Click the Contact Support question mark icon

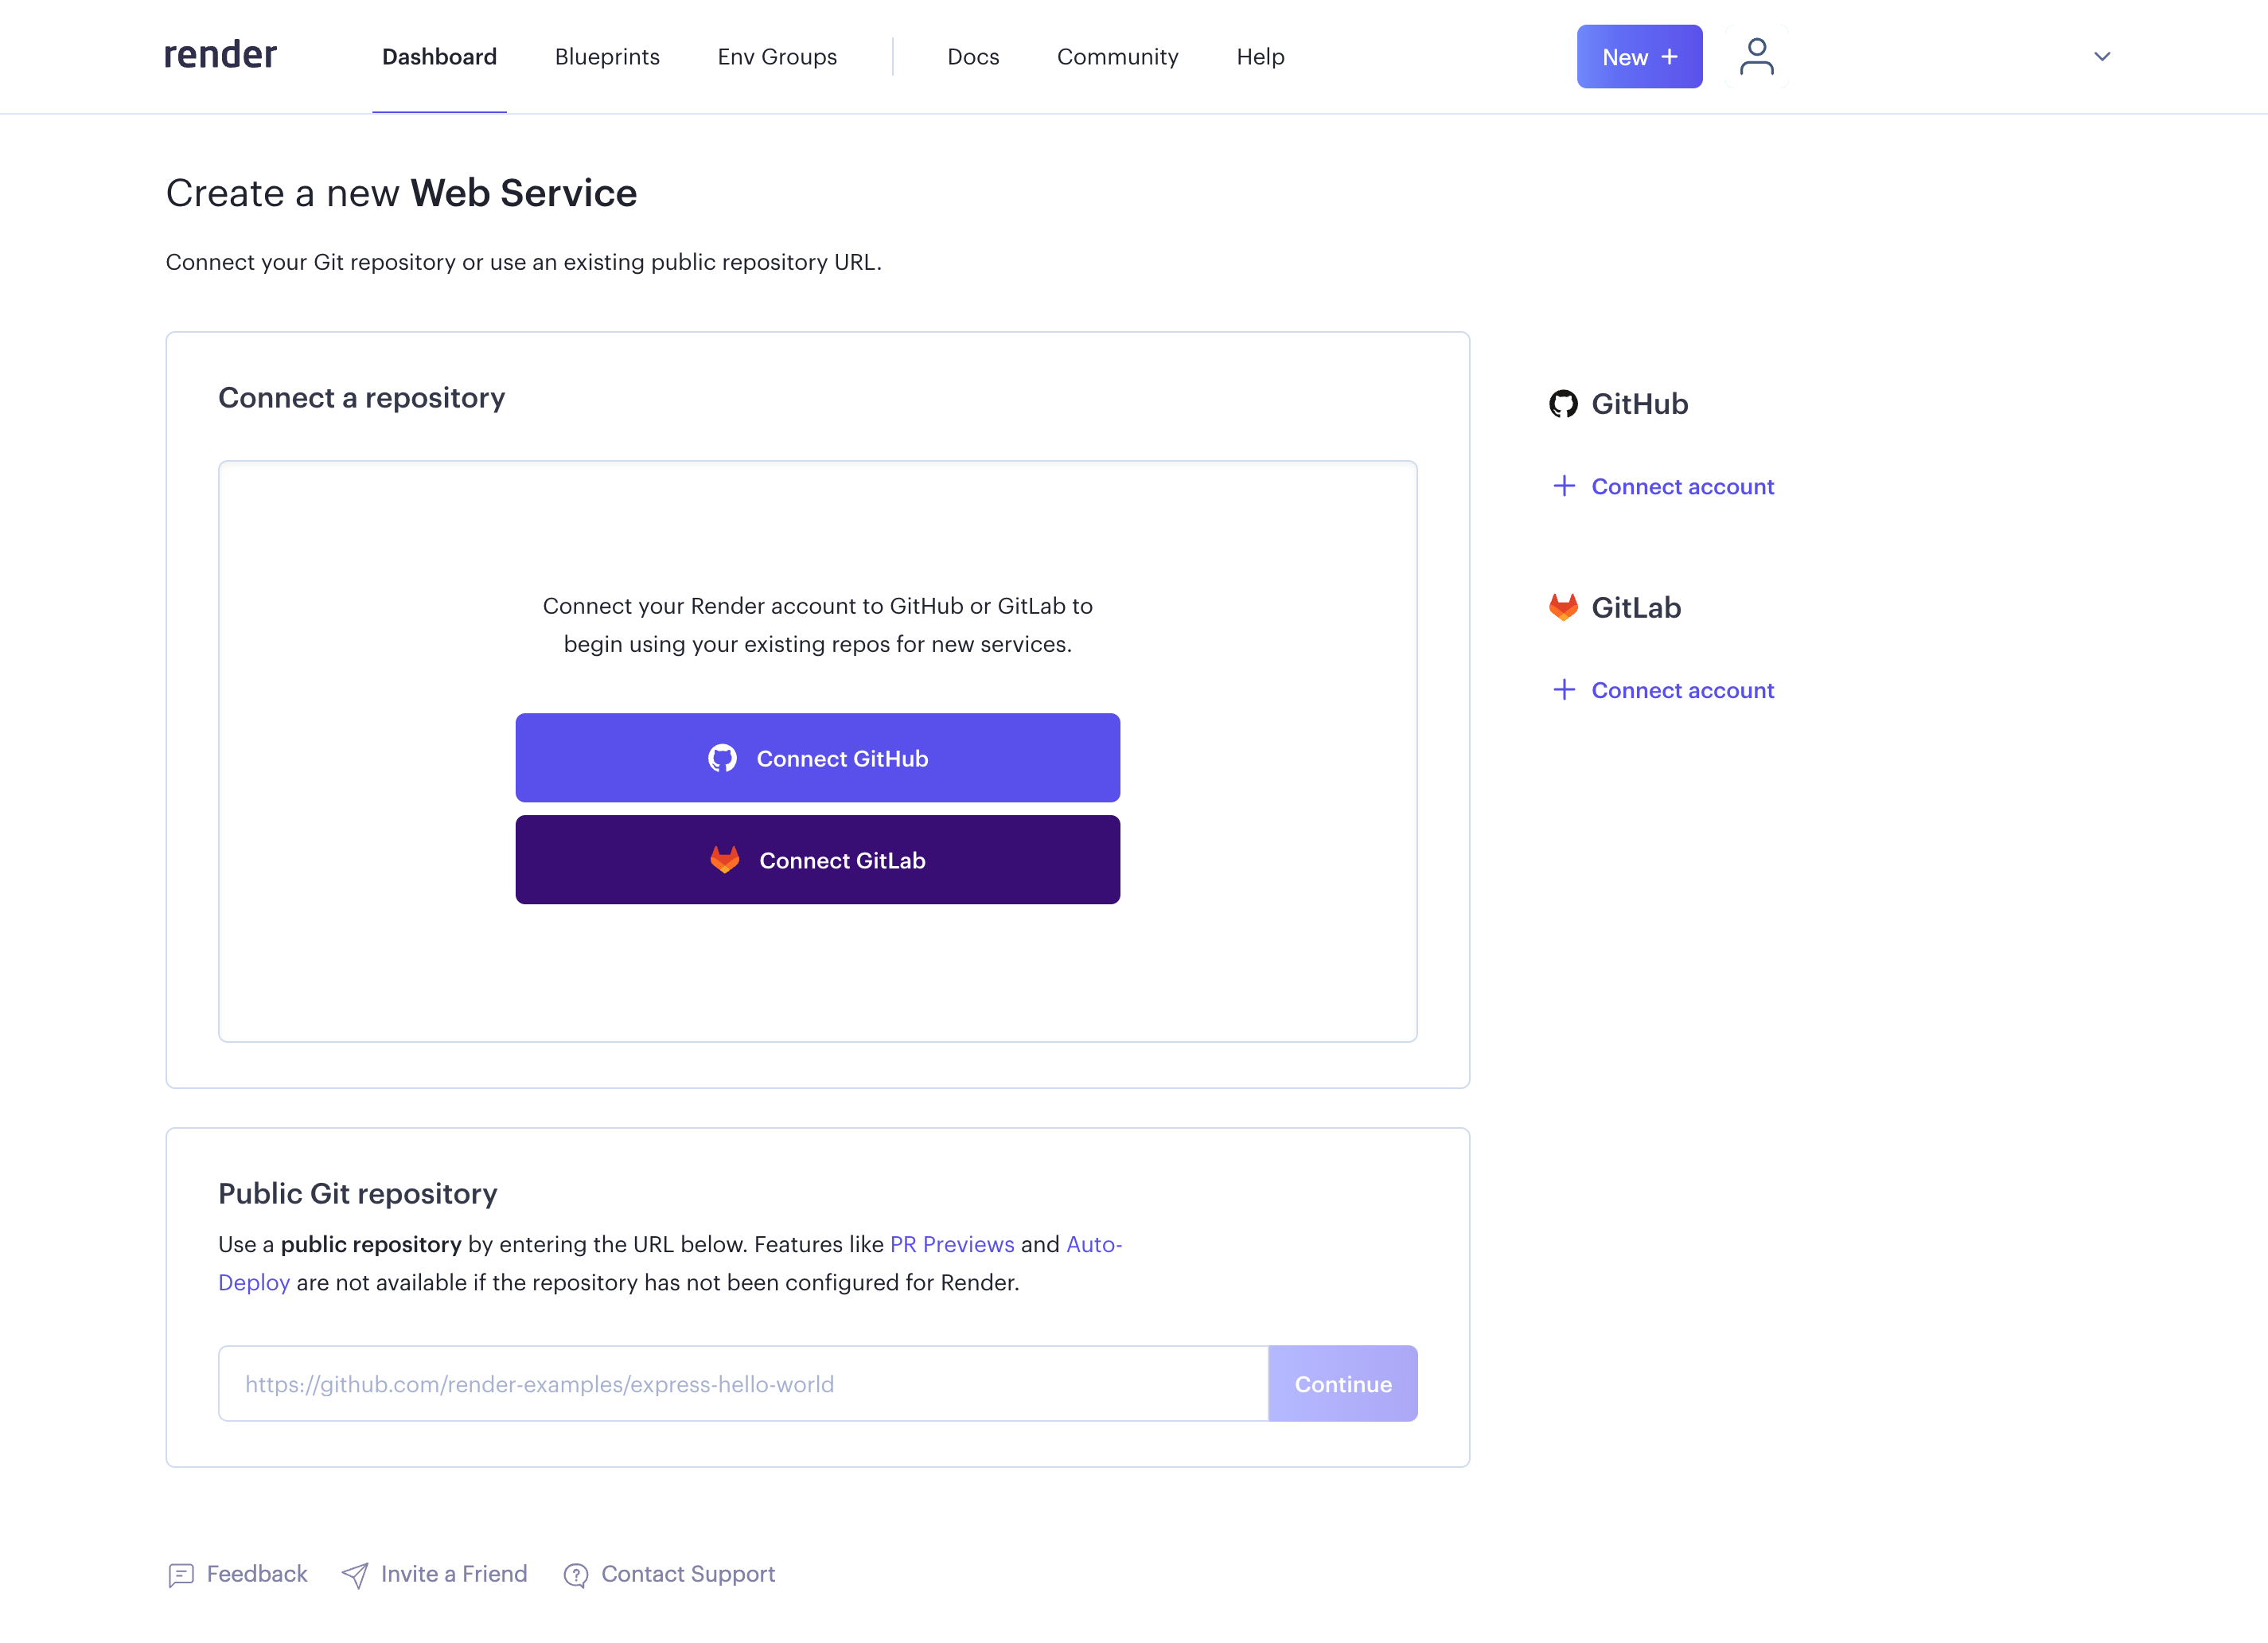tap(576, 1574)
